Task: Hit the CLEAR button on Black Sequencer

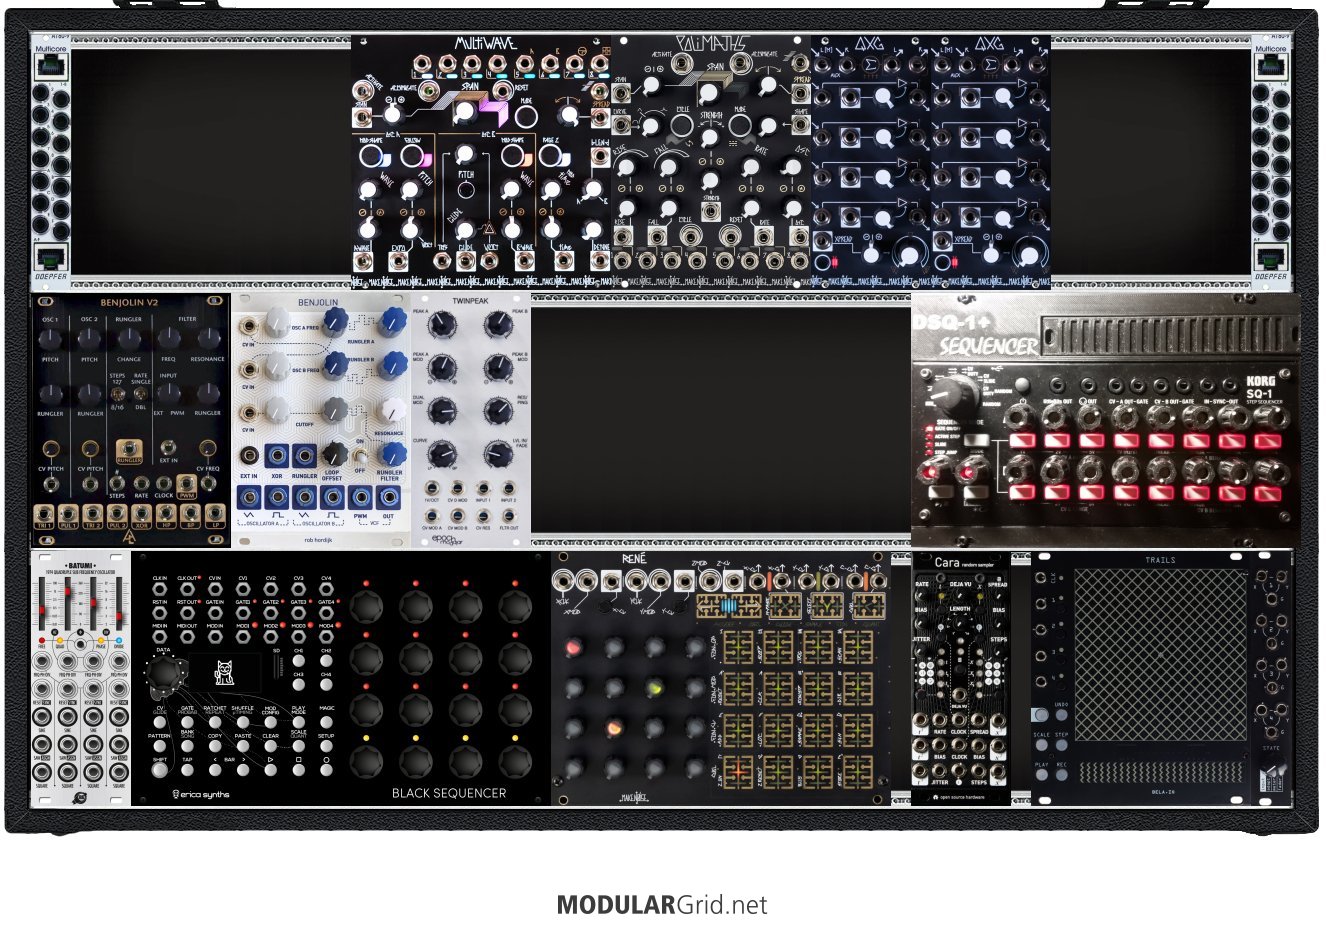Action: click(271, 747)
